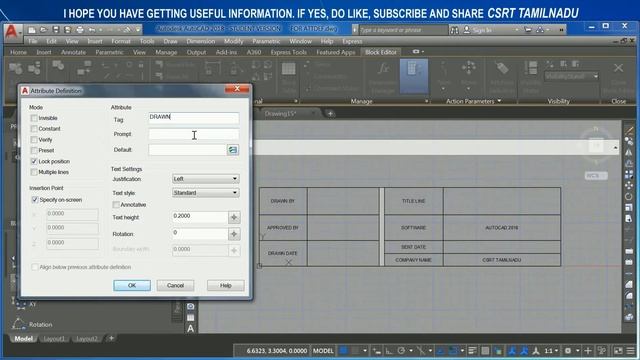The image size is (640, 360).
Task: Enable Multiple lines checkbox
Action: [34, 172]
